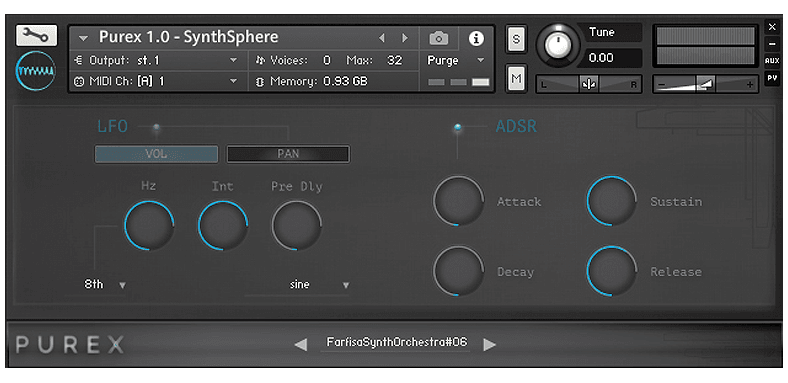Click the LFO Pre Dly knob
The image size is (788, 383).
pos(297,226)
